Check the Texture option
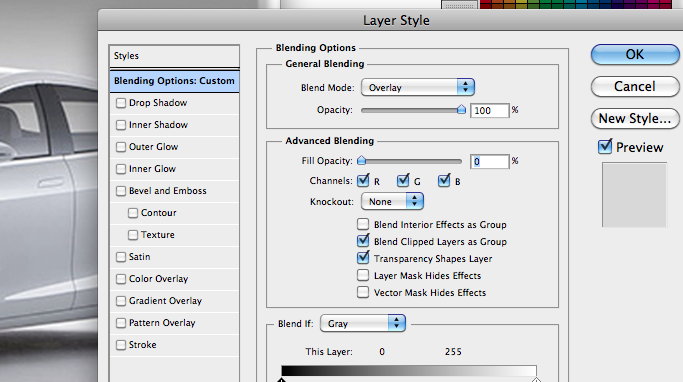683x382 pixels. coord(133,235)
